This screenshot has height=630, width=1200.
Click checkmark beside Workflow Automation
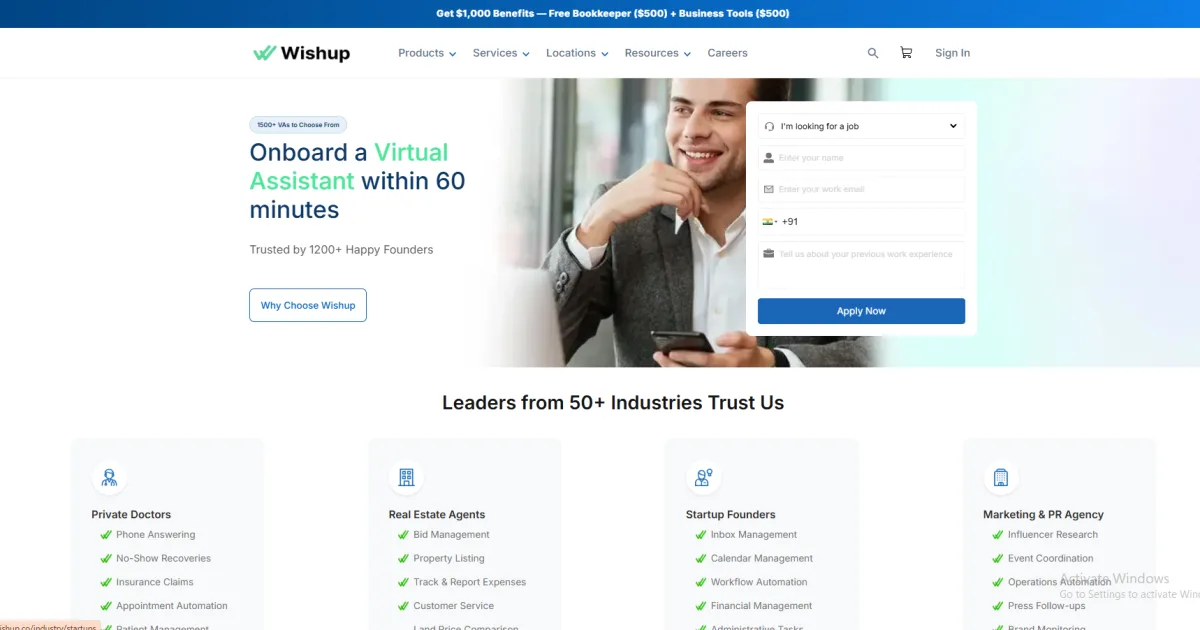coord(700,582)
